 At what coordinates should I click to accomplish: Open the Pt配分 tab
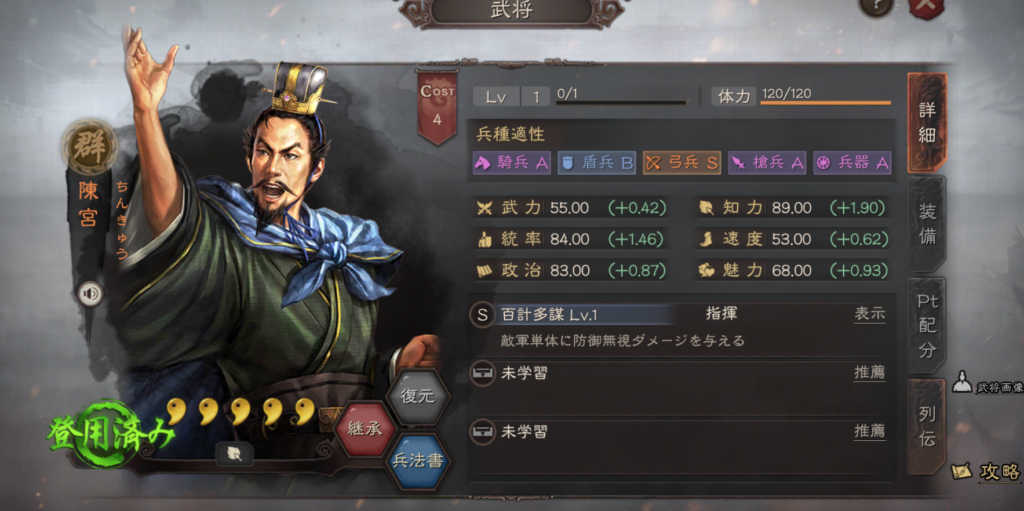click(927, 326)
